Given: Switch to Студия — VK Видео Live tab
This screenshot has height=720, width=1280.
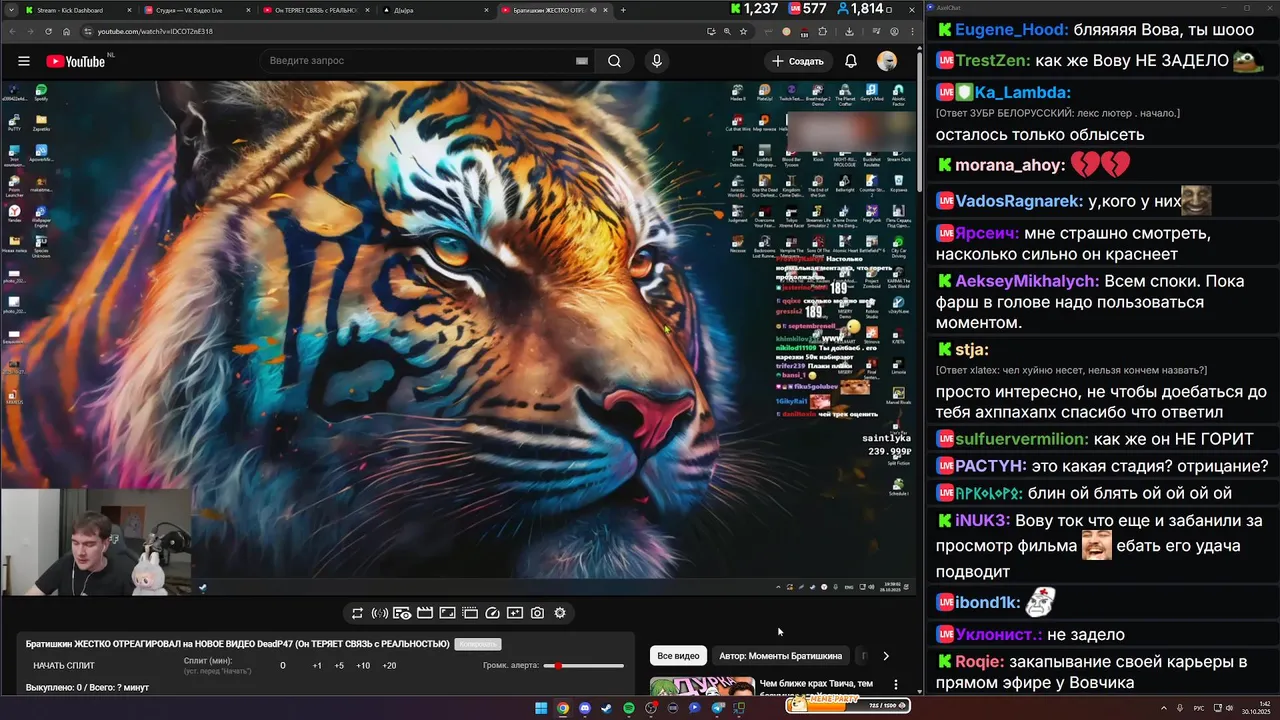Looking at the screenshot, I should pos(196,10).
